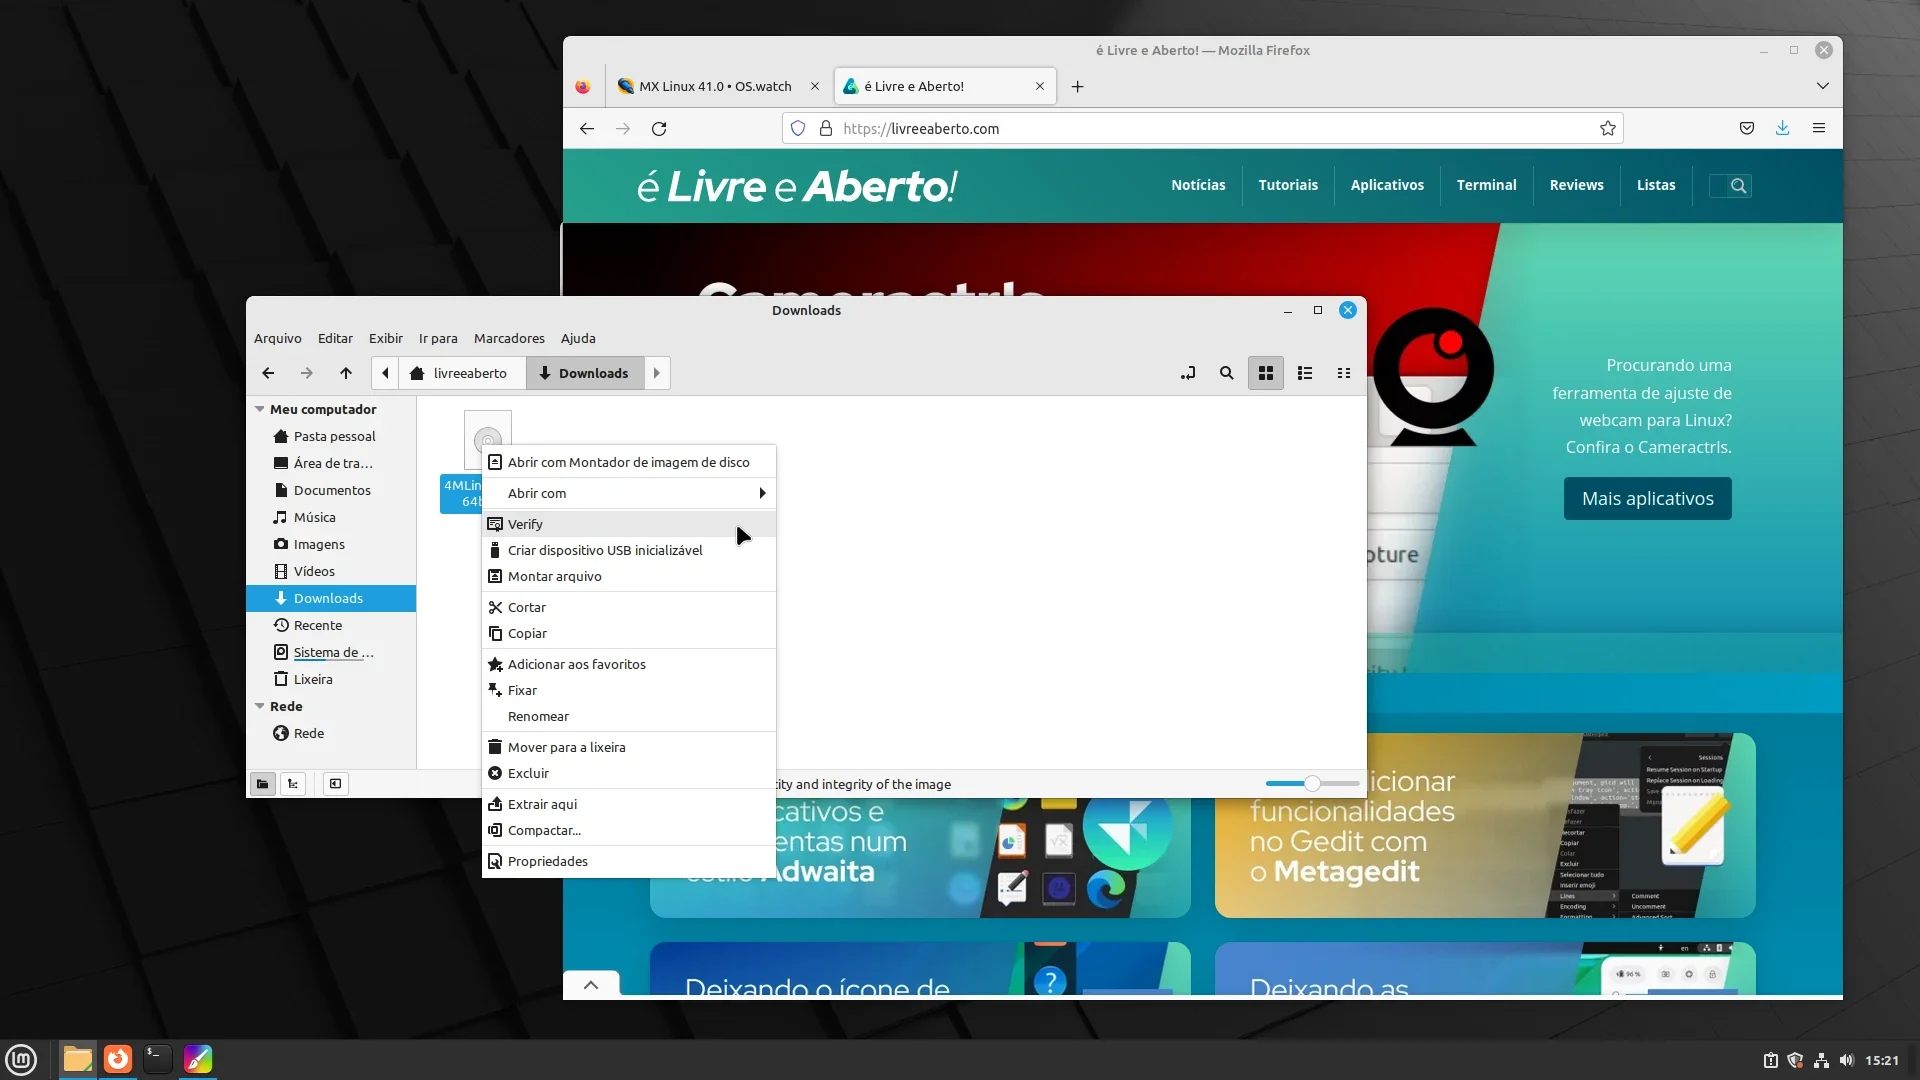The image size is (1920, 1080).
Task: Toggle location entry in file manager
Action: (1188, 373)
